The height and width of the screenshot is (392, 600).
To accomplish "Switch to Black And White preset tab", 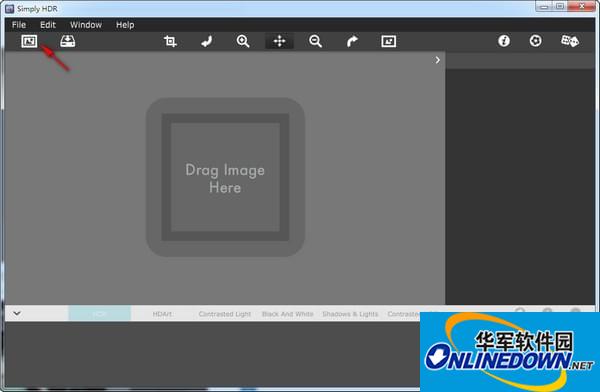I will coord(287,314).
